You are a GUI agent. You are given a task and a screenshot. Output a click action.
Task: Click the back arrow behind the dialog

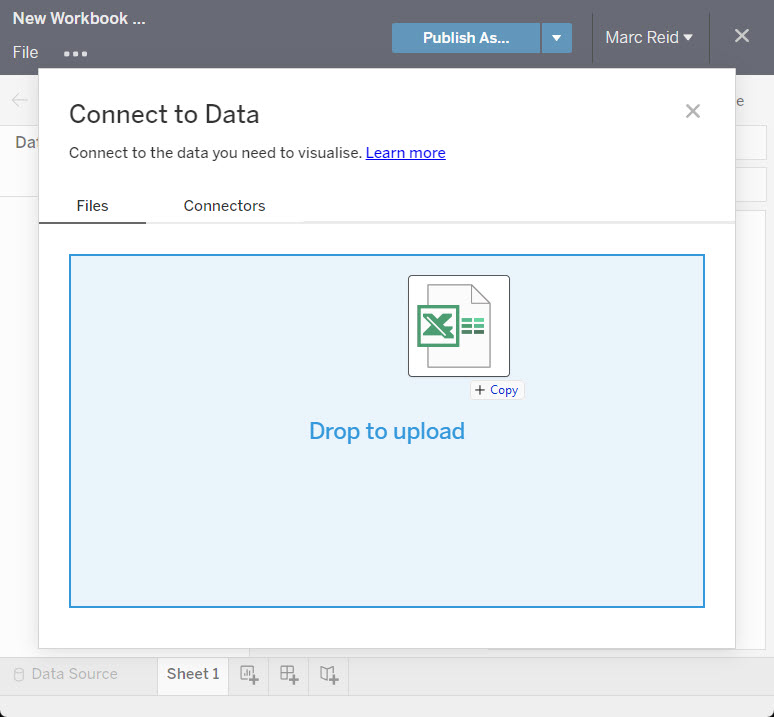[x=20, y=100]
